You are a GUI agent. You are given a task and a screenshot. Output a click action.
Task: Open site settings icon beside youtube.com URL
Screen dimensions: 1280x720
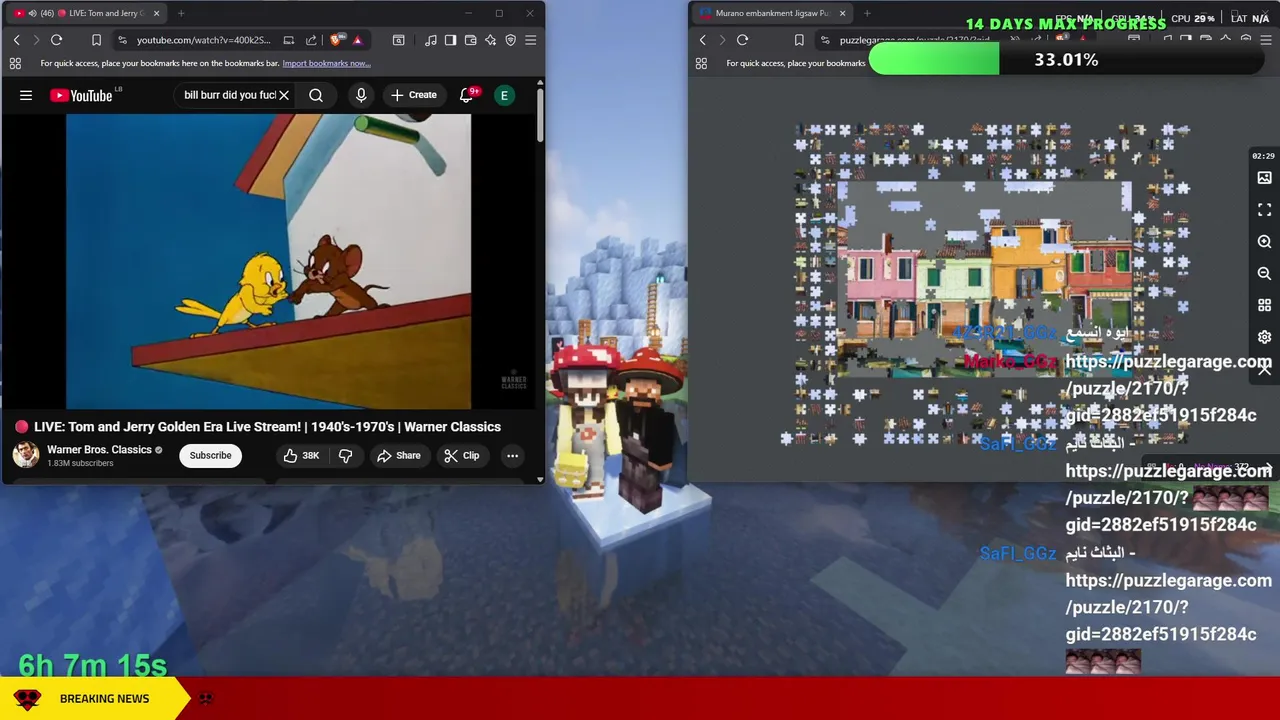(x=122, y=40)
